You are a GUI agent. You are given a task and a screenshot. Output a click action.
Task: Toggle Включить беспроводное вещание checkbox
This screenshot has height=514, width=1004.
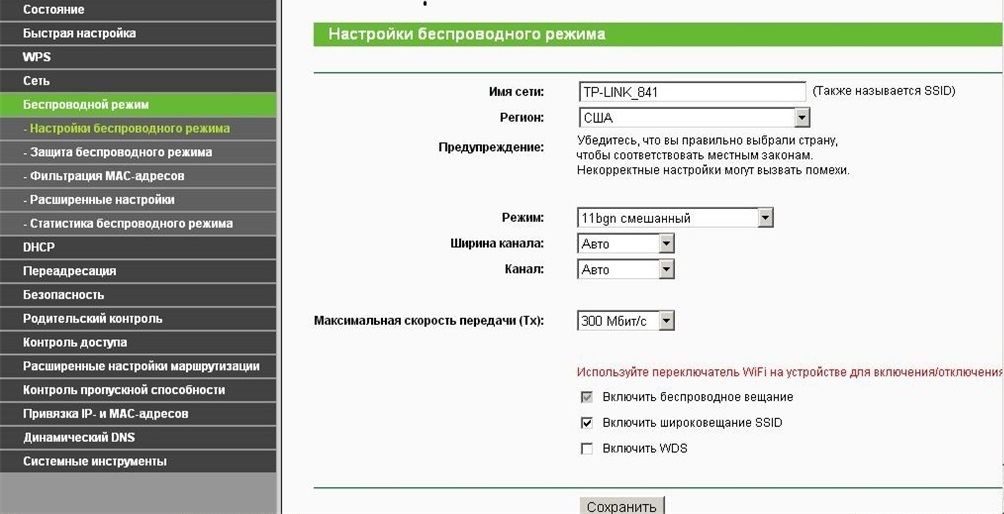(x=587, y=398)
